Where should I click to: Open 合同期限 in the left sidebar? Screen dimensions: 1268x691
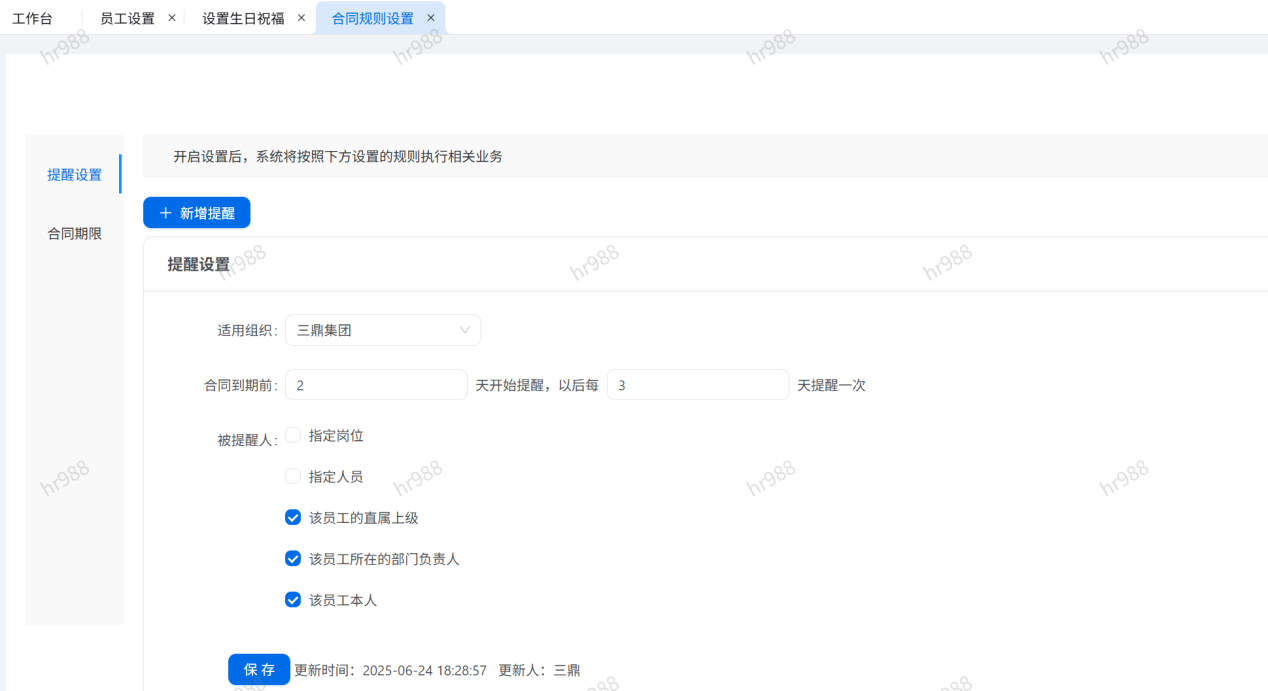75,234
